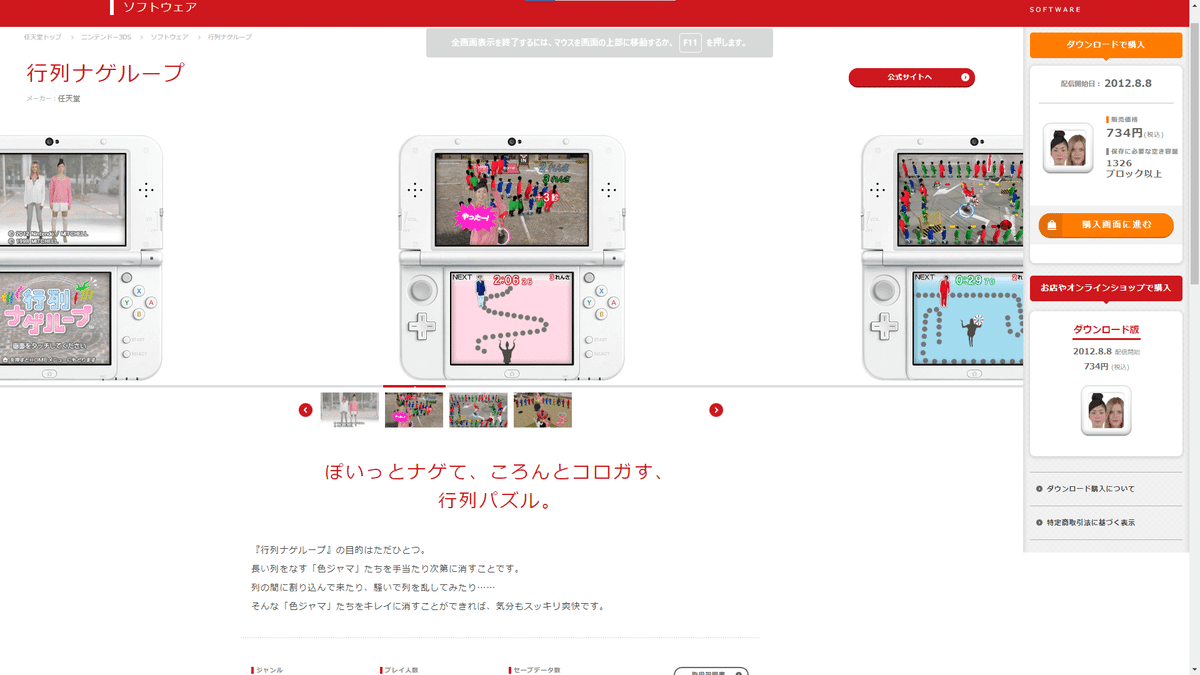Viewport: 1200px width, 675px height.
Task: Click the shopping bag icon on purchase button
Action: point(1052,226)
